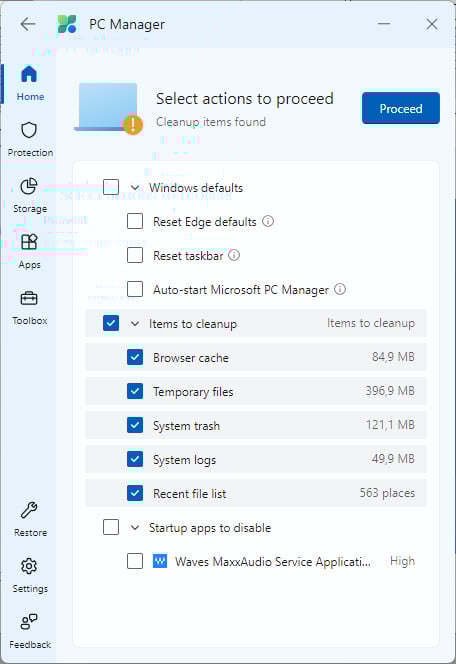Viewport: 456px width, 664px height.
Task: Show info for Reset taskbar
Action: click(234, 255)
